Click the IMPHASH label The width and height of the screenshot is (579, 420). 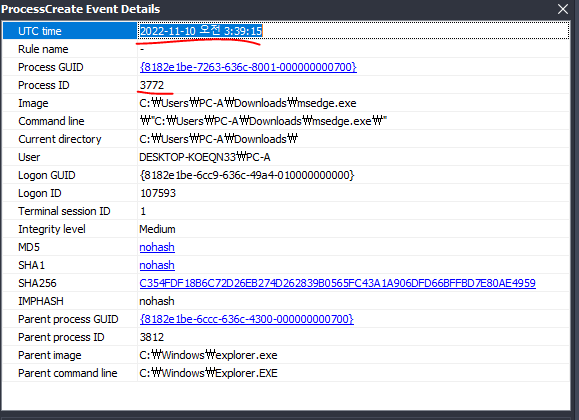tap(41, 301)
